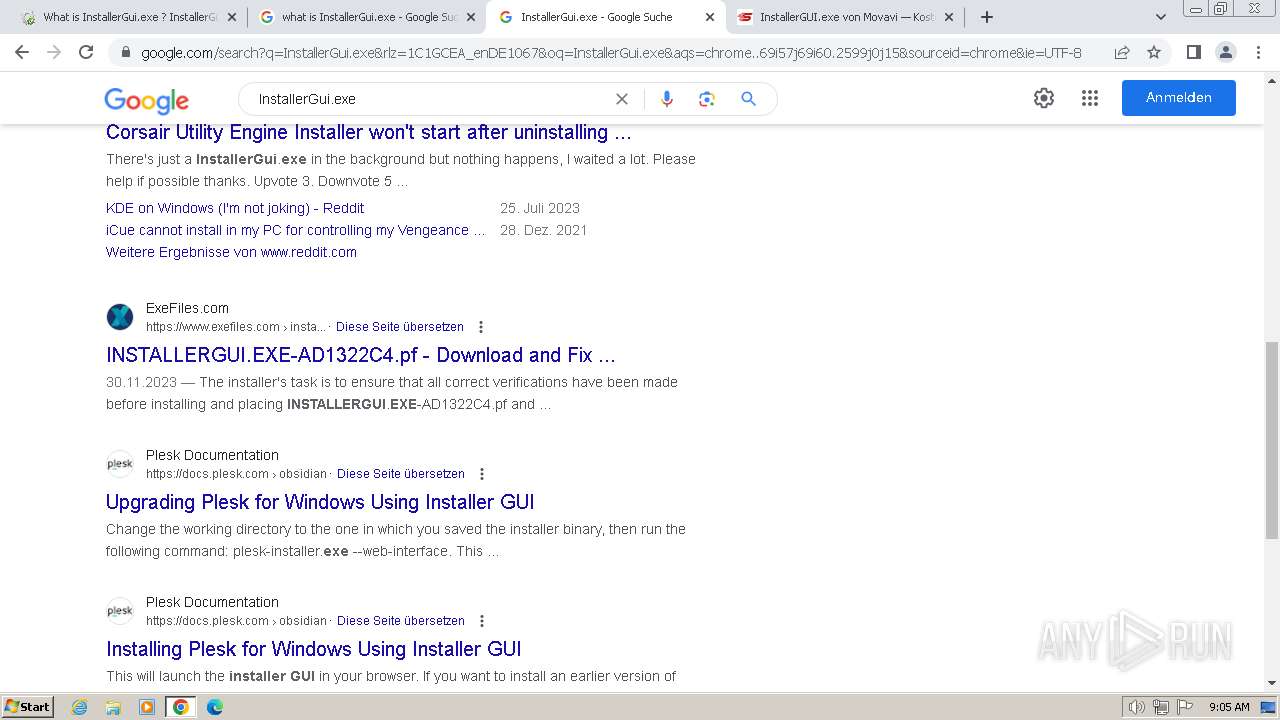Open Corsair Utility Engine Installer result
The height and width of the screenshot is (720, 1280).
[x=369, y=132]
